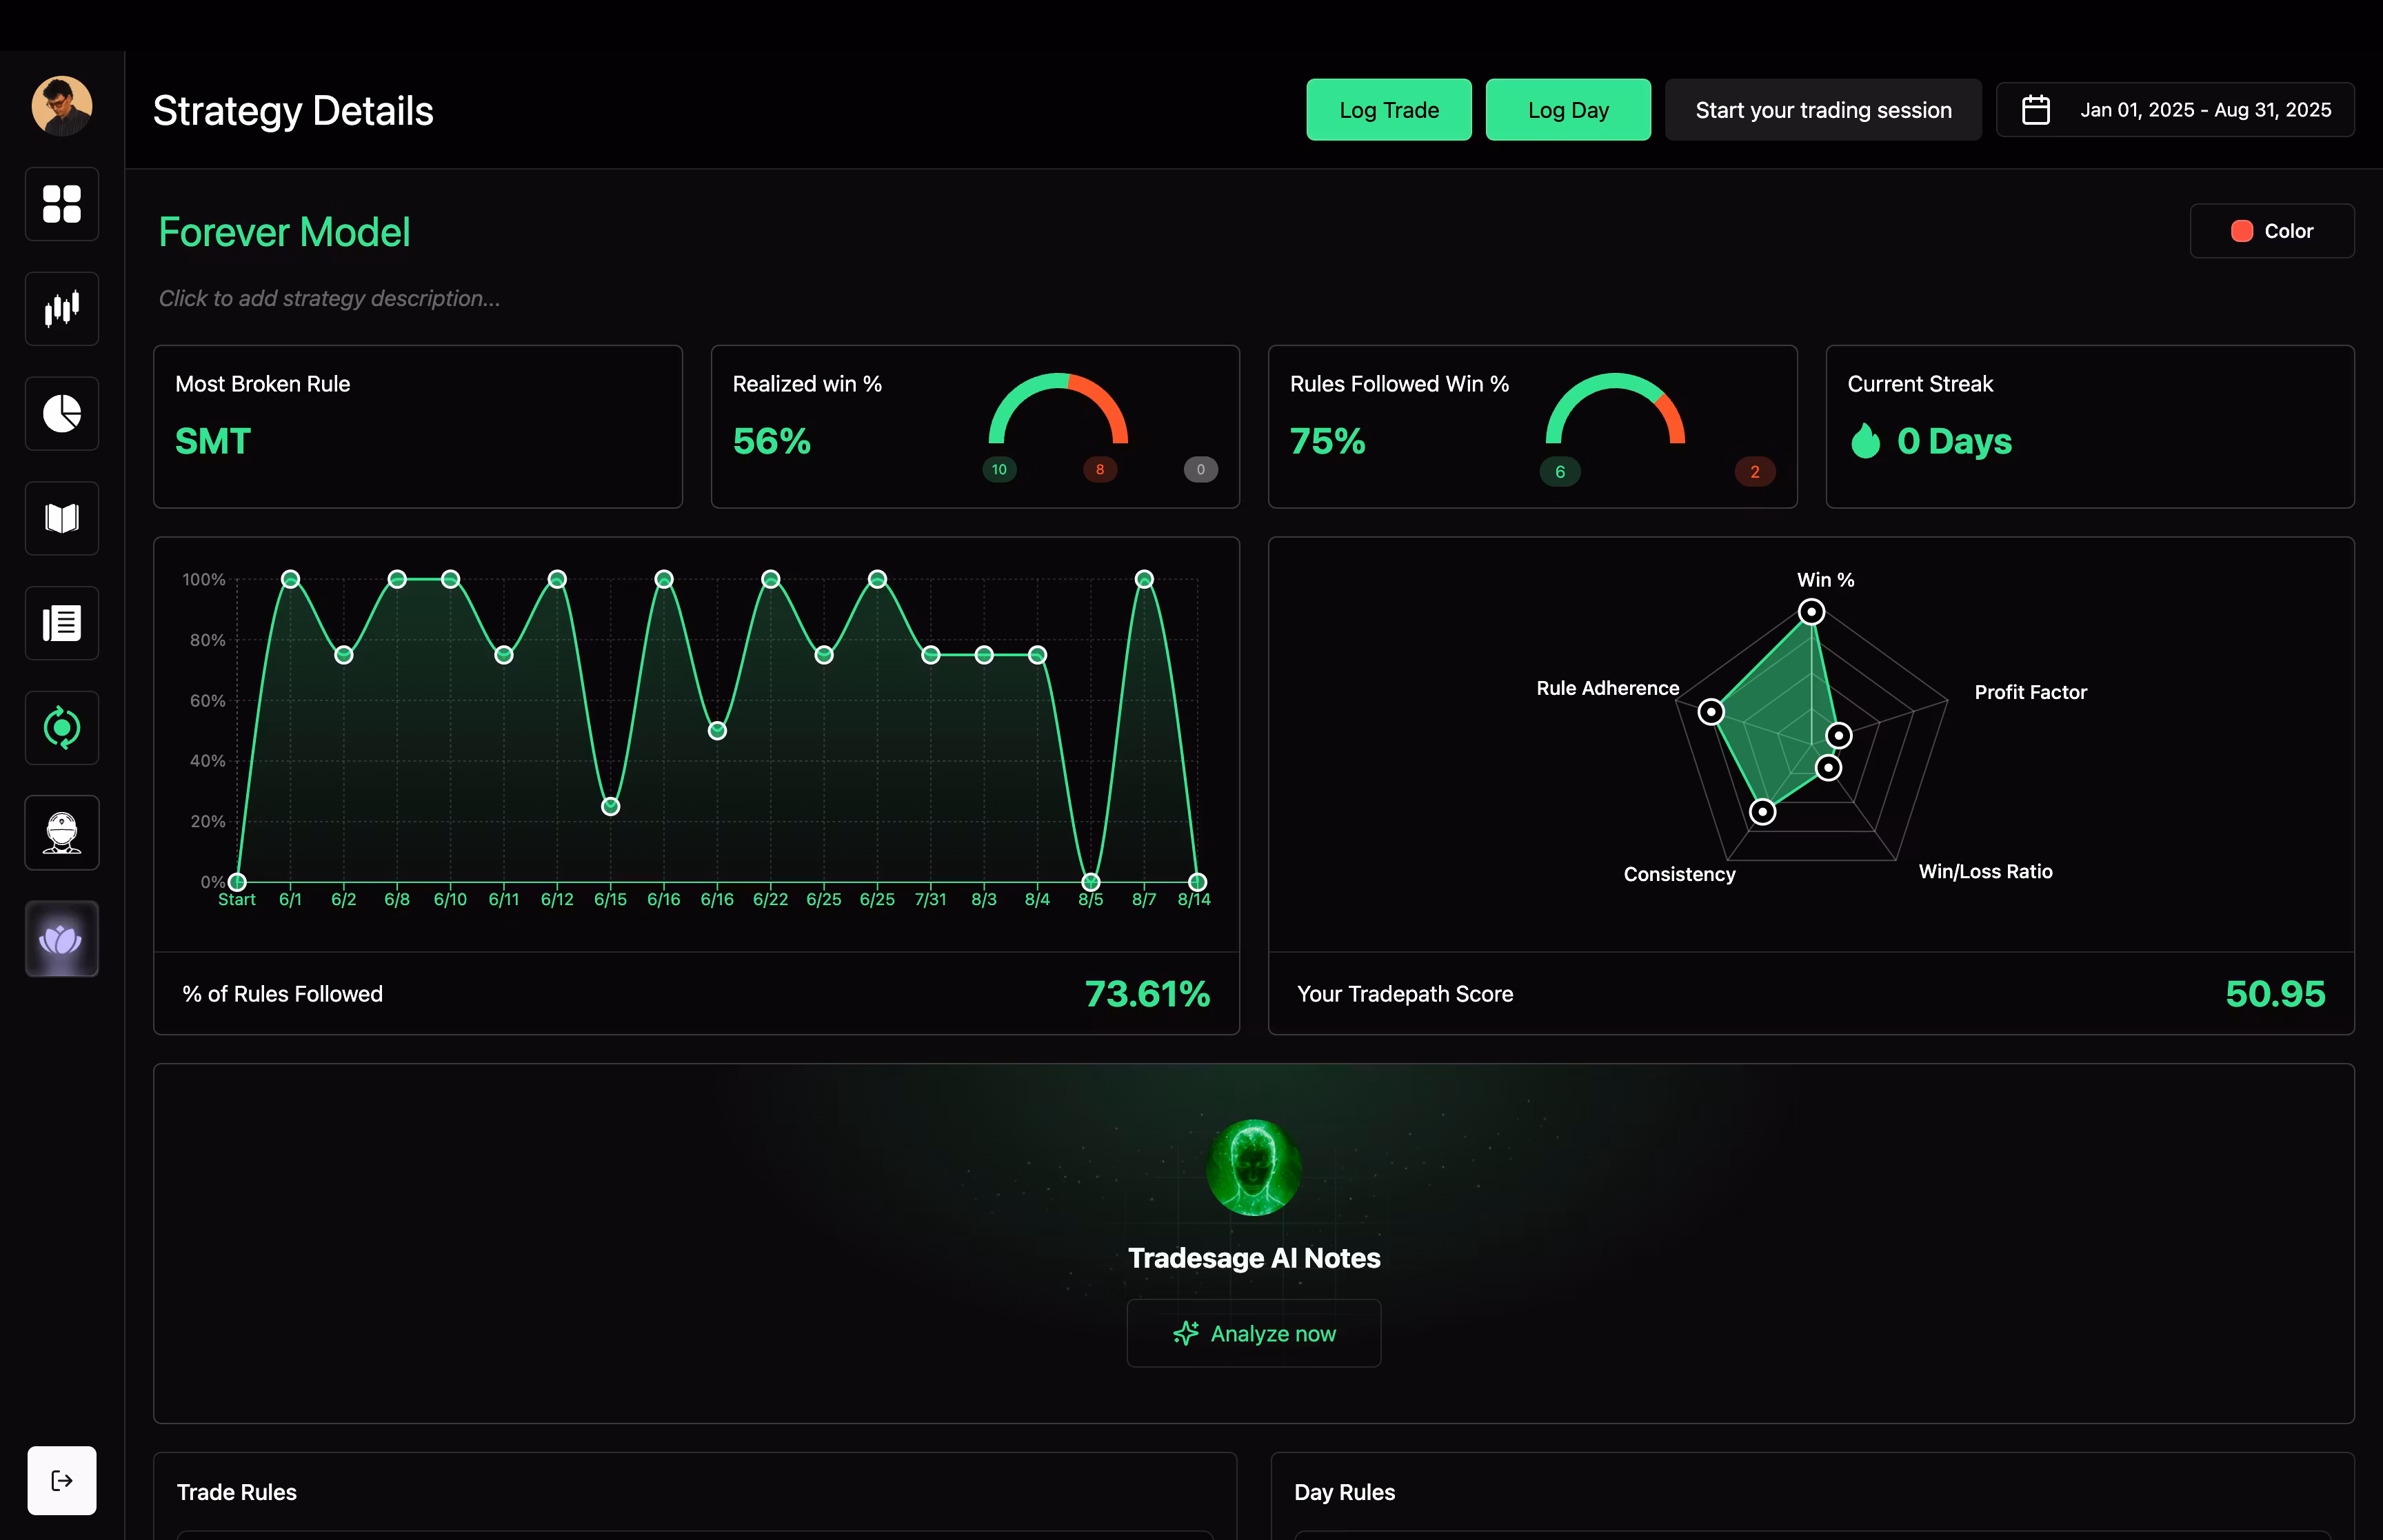Click the 6/15 data point on the chart
The width and height of the screenshot is (2383, 1540).
[x=610, y=806]
